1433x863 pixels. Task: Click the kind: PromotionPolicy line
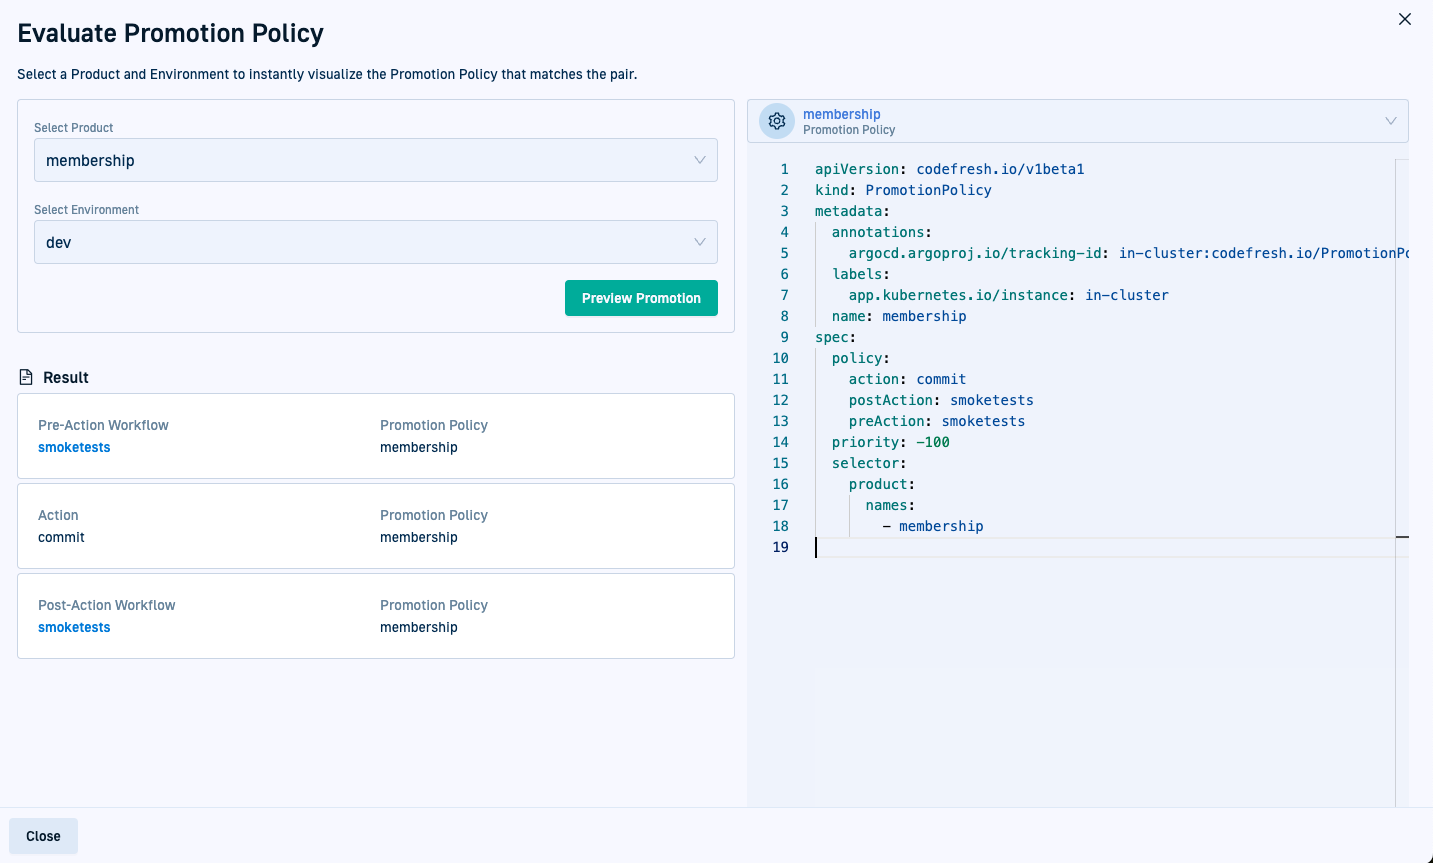[903, 190]
